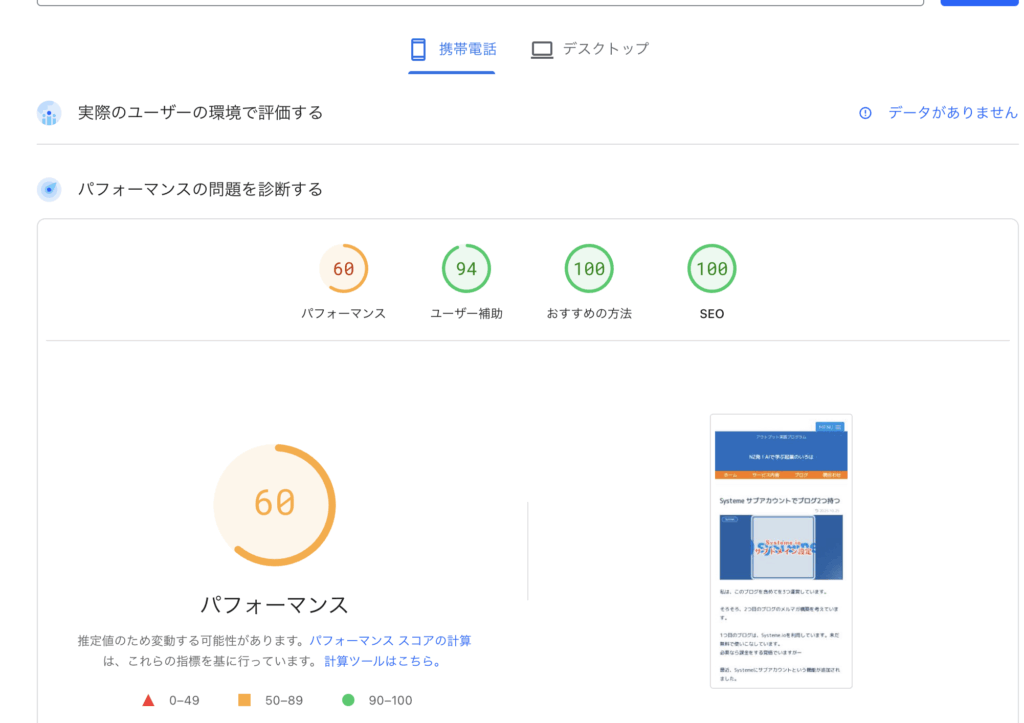
Task: Click the real-user data icon beside 実際のユーザーの環境で評価する
Action: (x=49, y=113)
